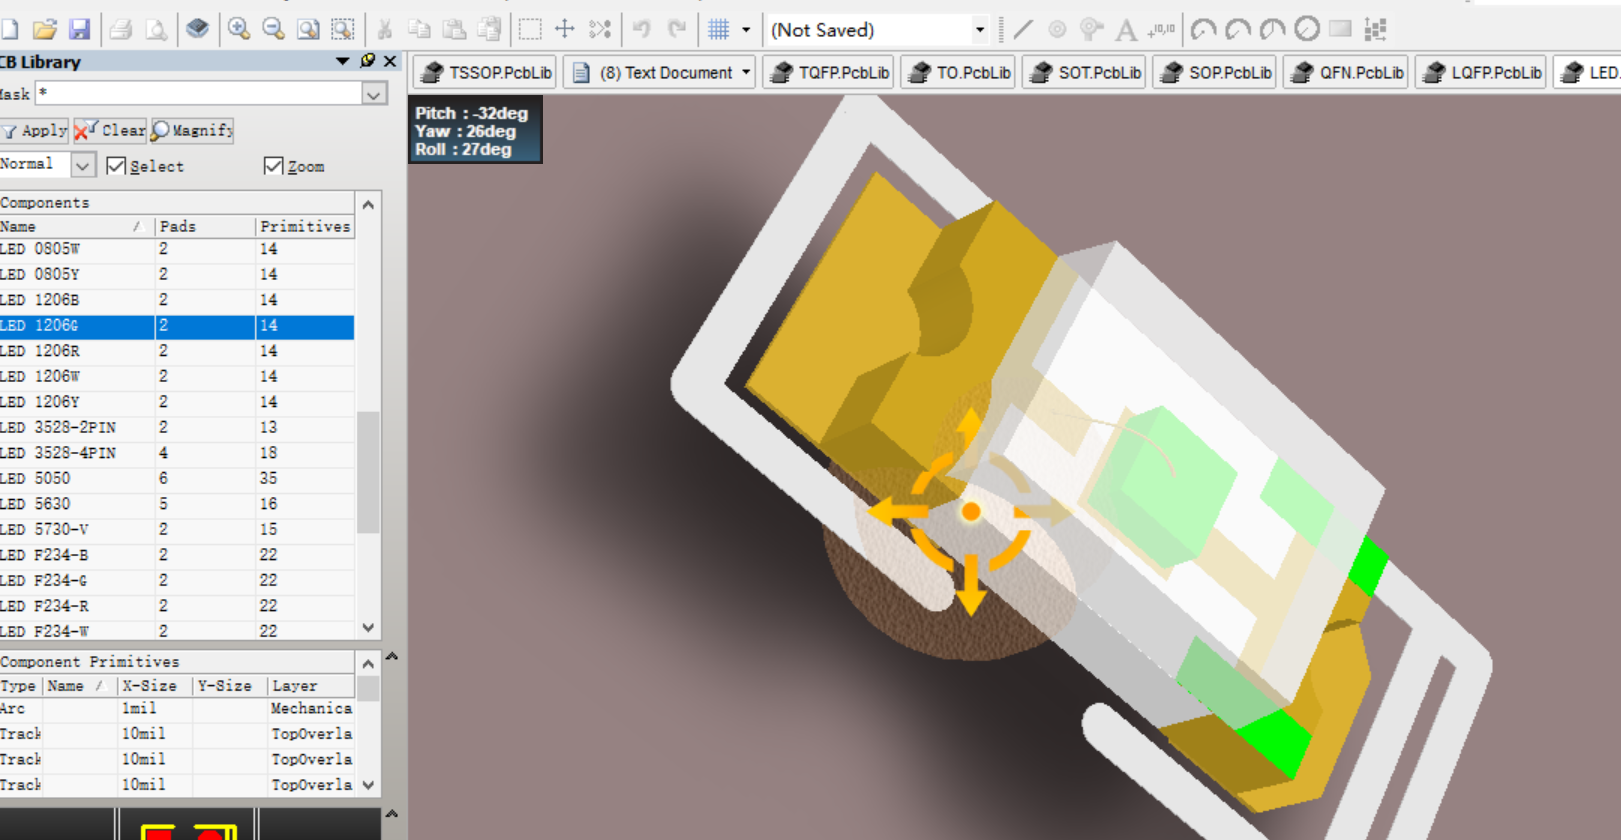Select the Place Line tool
Image resolution: width=1621 pixels, height=840 pixels.
point(1023,29)
